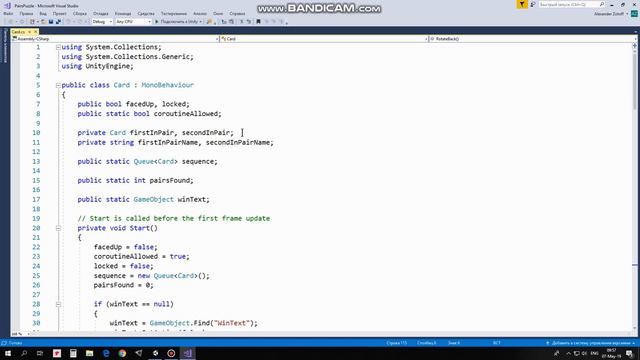Pin the Card.cs tab
Viewport: 640px width, 360px height.
pos(29,31)
